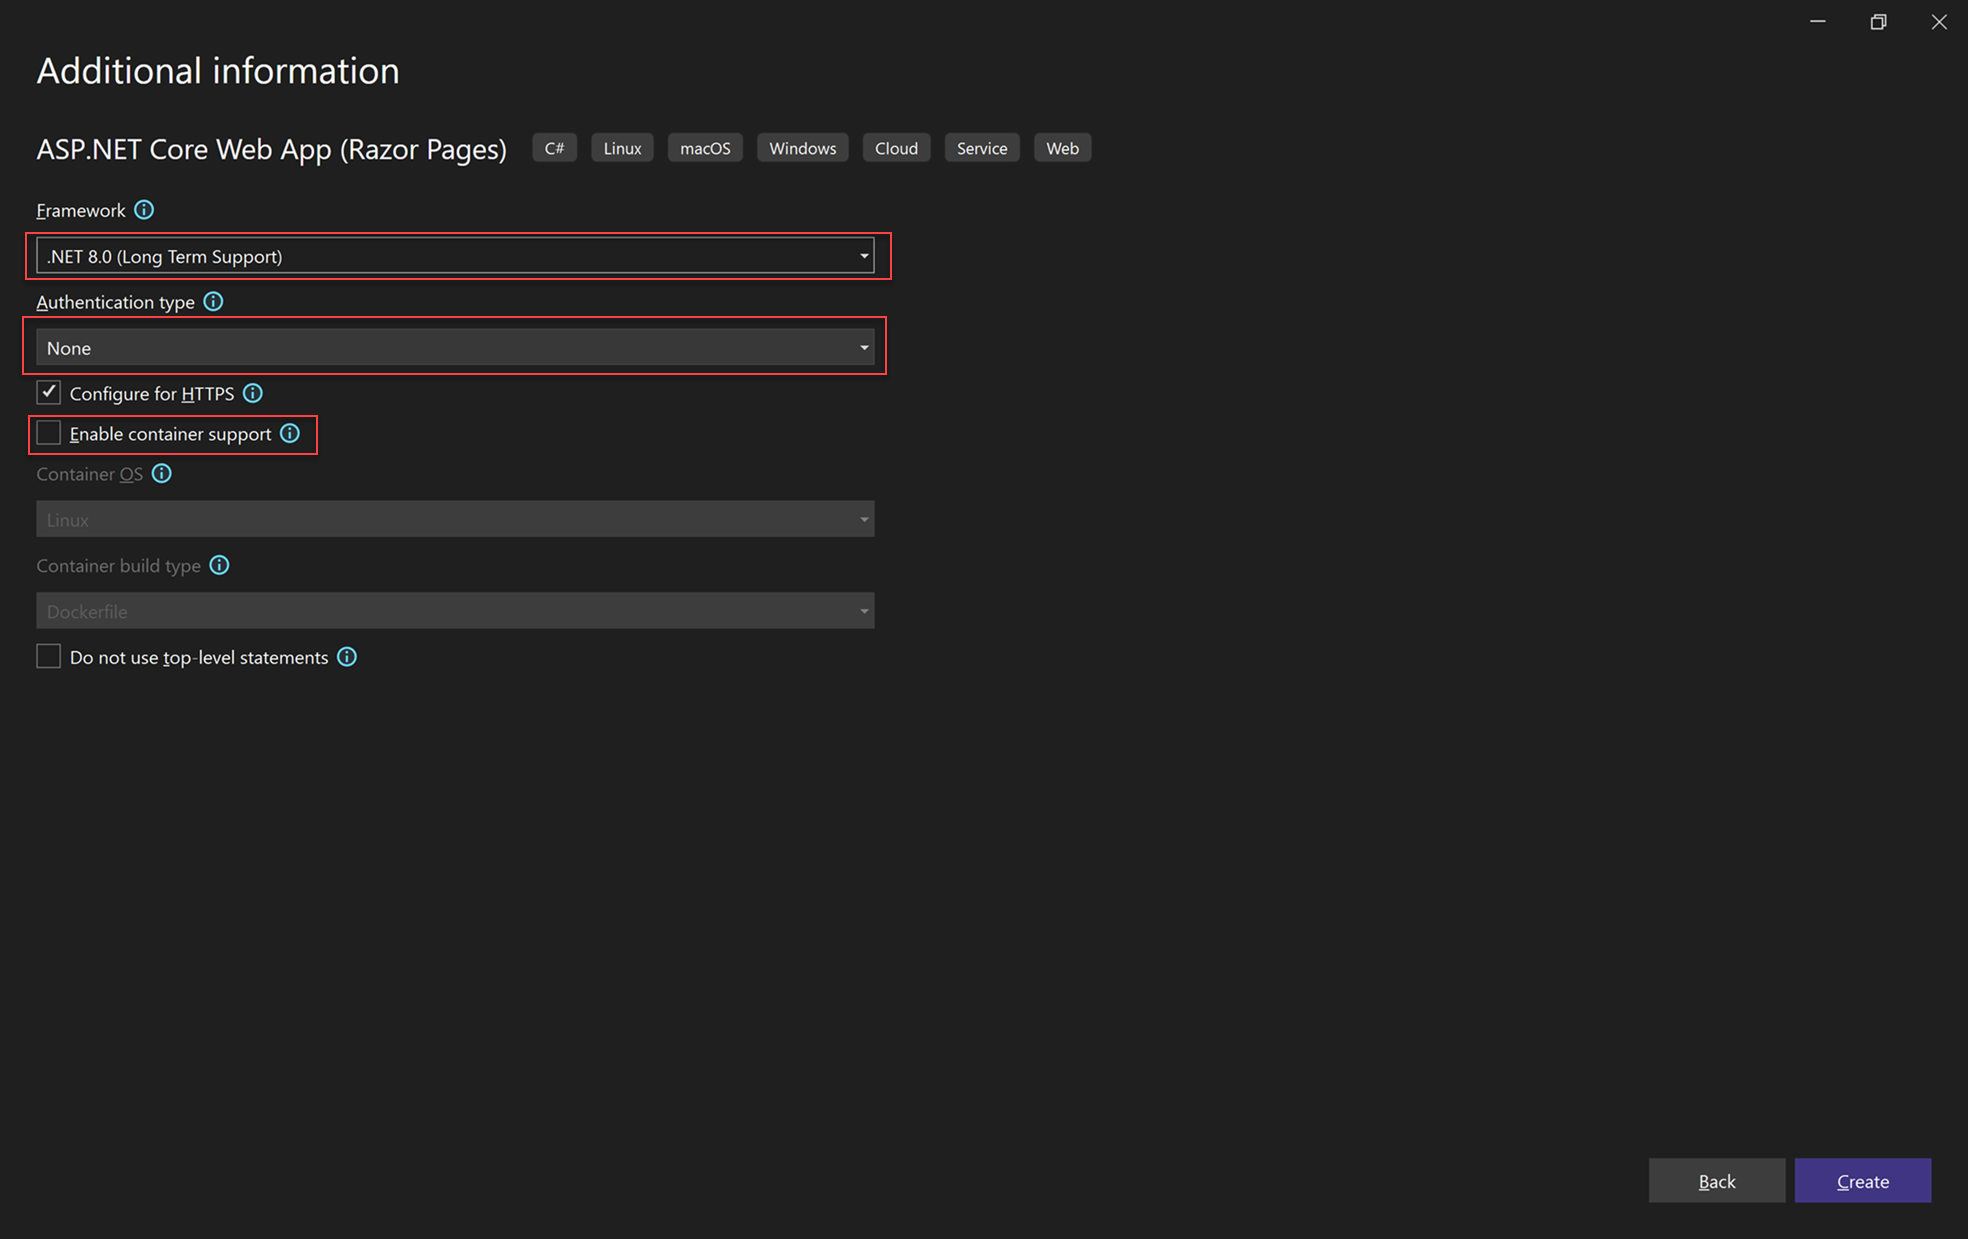Click the Service tag icon
This screenshot has width=1968, height=1239.
982,147
